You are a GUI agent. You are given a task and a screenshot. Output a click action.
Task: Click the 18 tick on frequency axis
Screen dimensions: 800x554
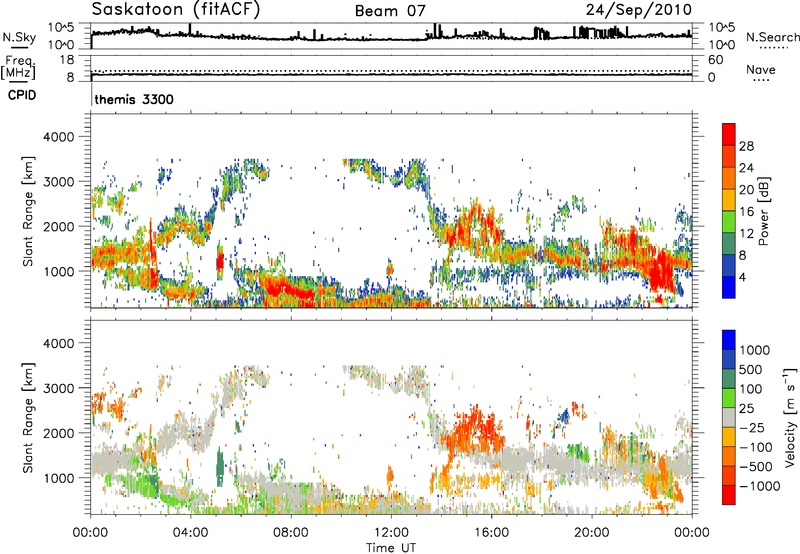67,60
